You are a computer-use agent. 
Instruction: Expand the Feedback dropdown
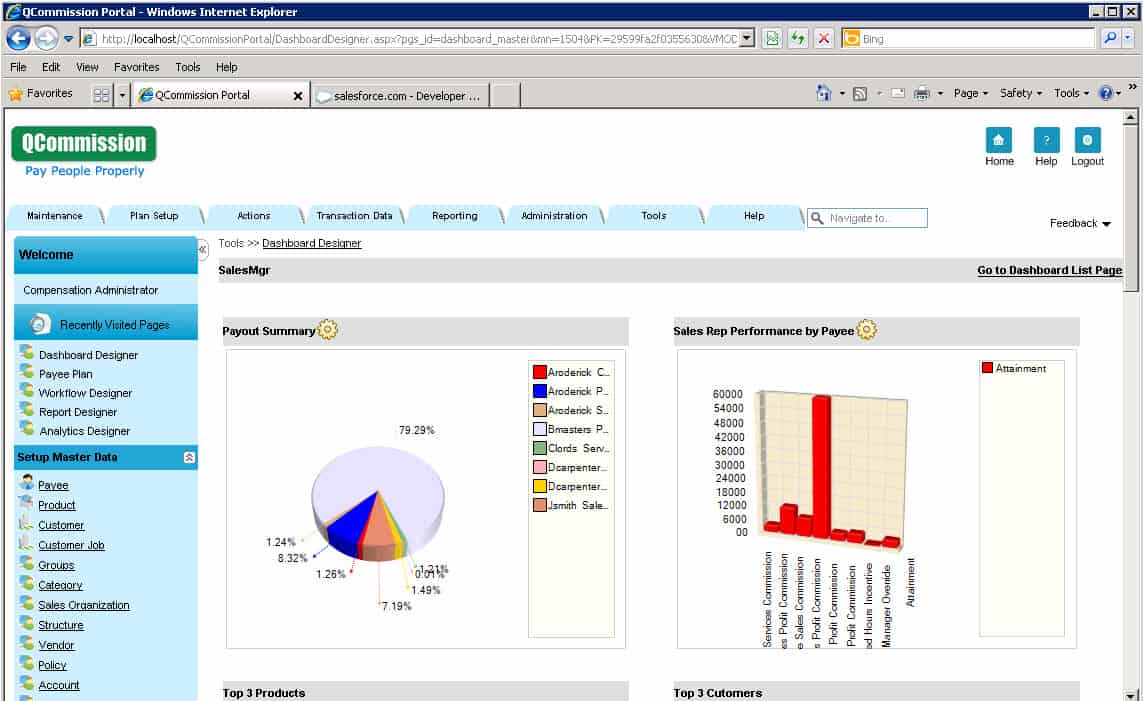click(1080, 223)
